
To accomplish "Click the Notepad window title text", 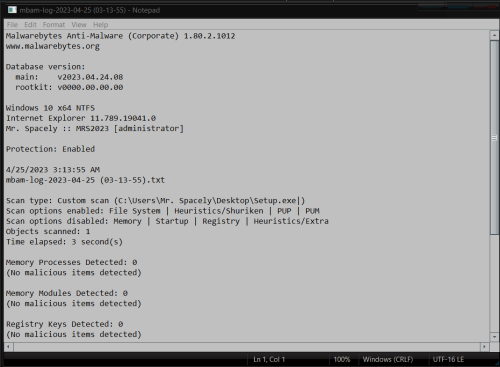I will point(90,10).
